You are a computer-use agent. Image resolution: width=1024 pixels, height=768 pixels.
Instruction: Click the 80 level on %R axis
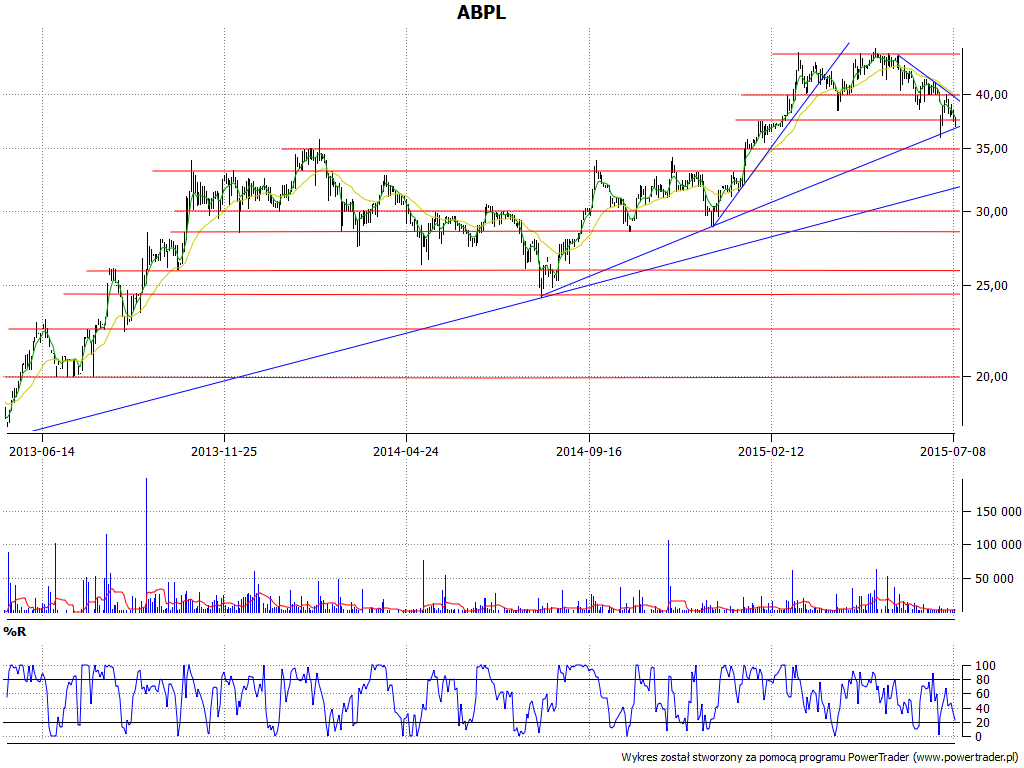click(x=982, y=680)
